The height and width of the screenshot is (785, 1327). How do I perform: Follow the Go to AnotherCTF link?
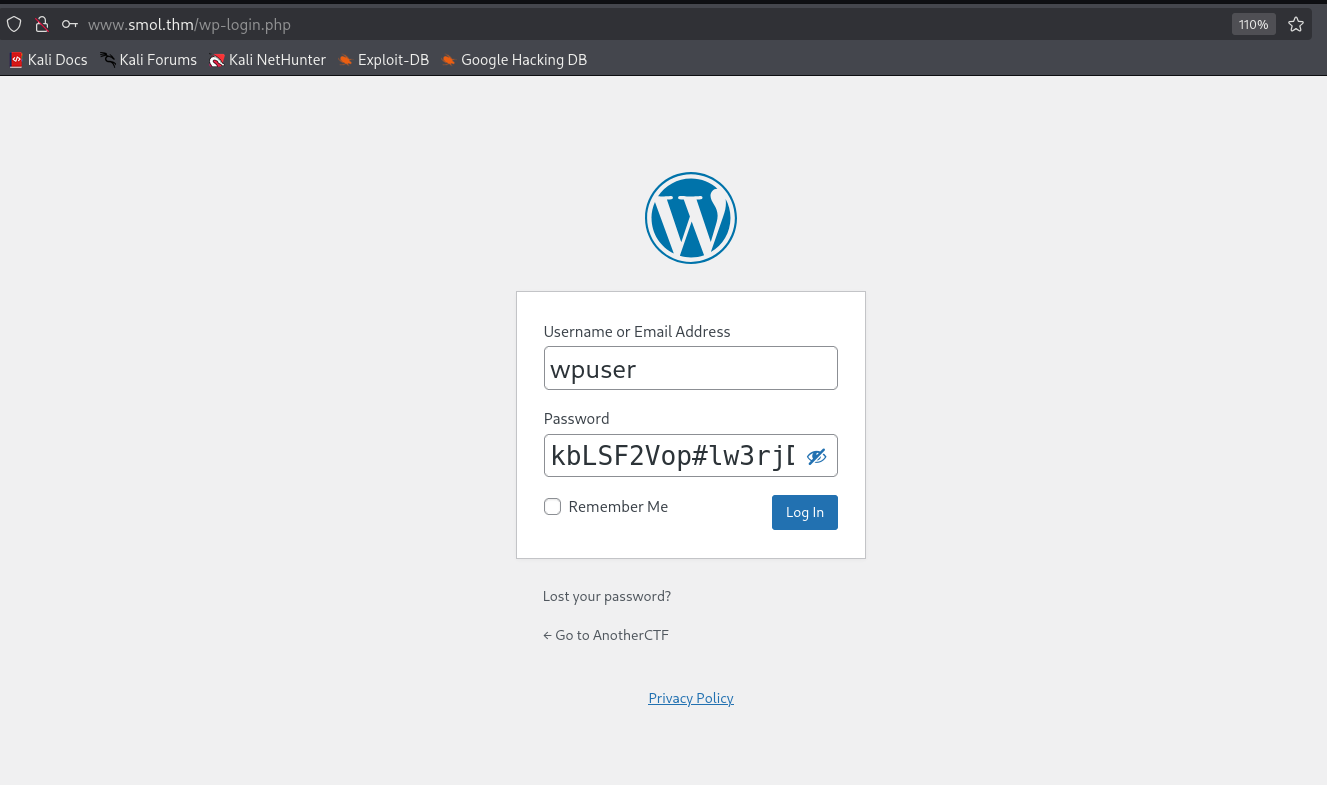[606, 635]
